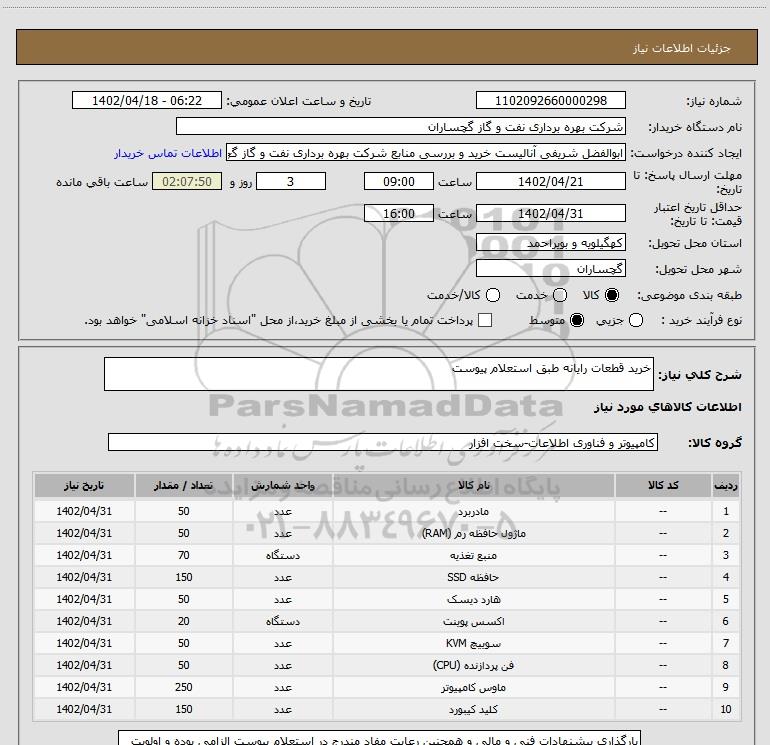The width and height of the screenshot is (770, 745).
Task: Click the general description box خرید قطعات رایانه
Action: click(379, 374)
